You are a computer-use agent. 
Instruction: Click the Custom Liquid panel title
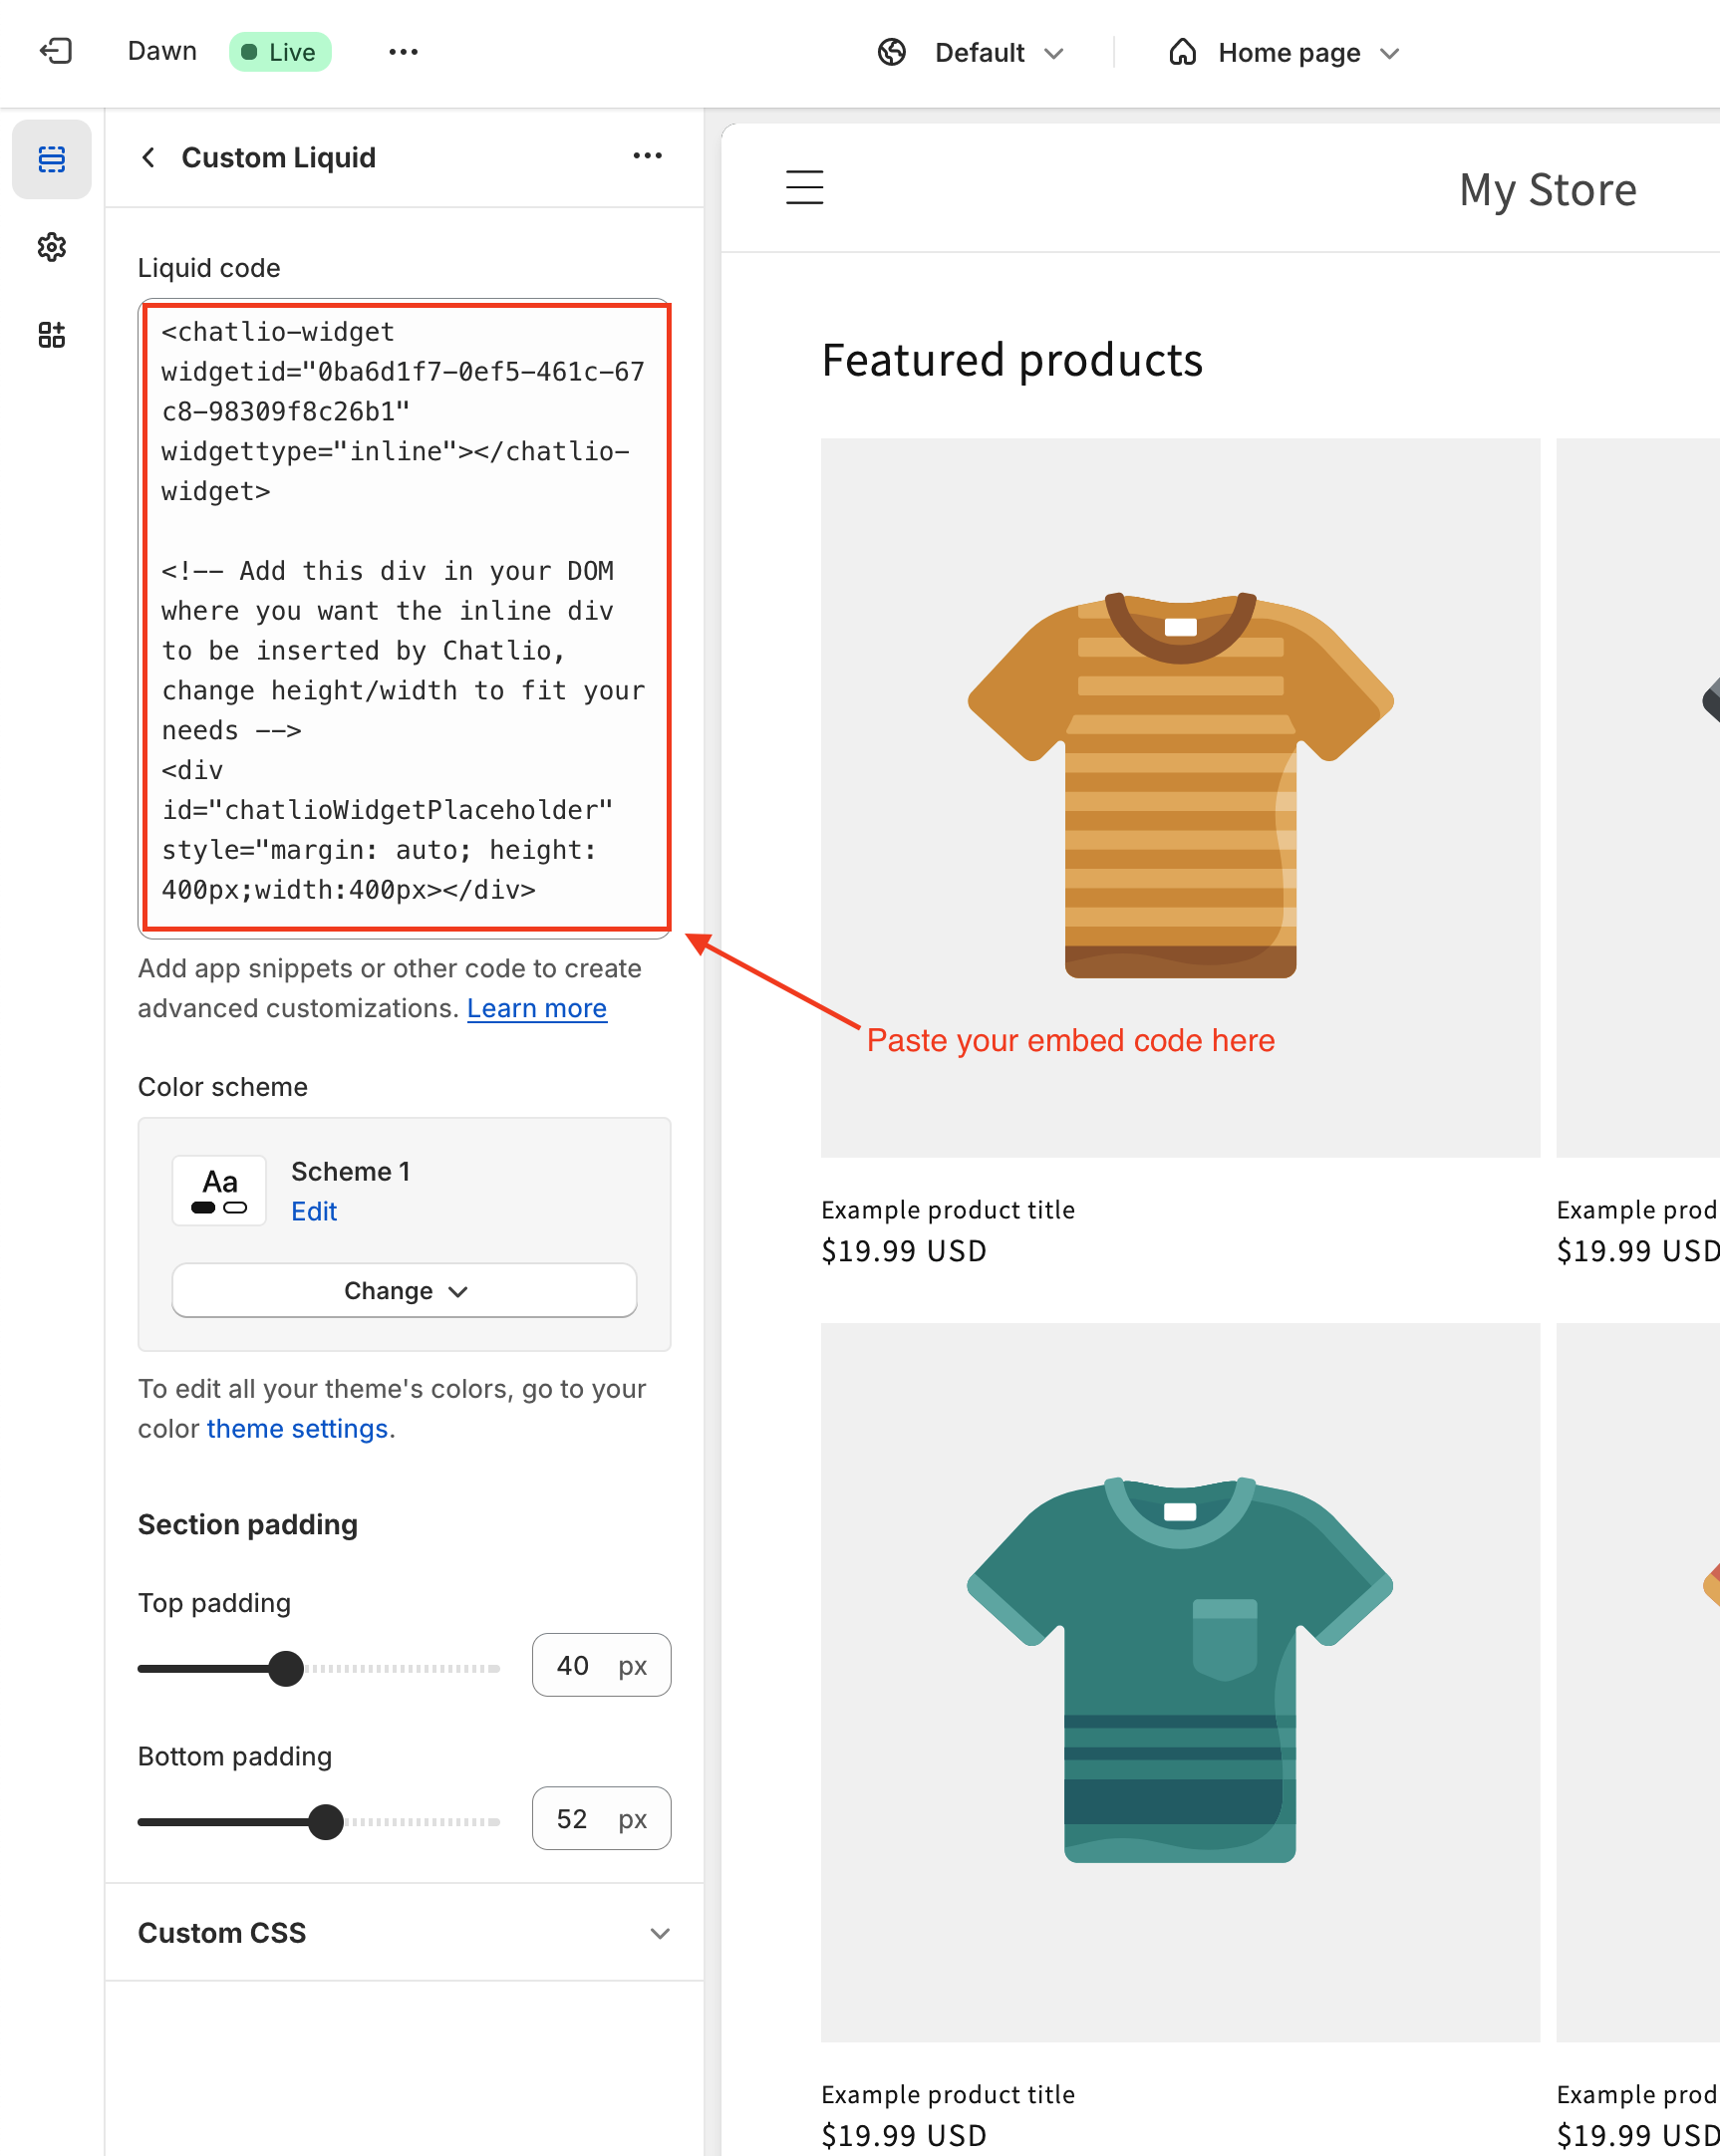coord(279,158)
